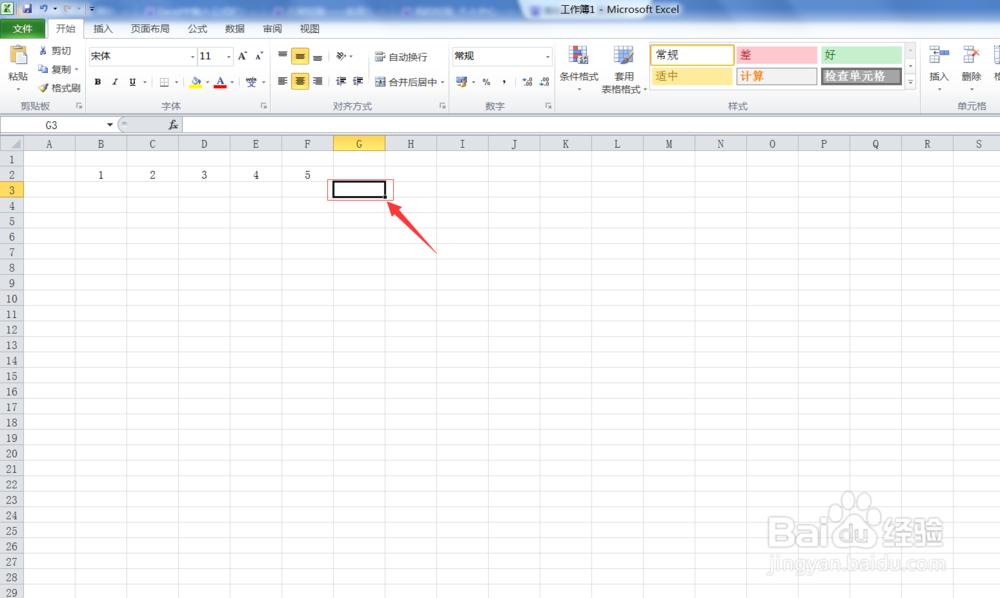Click the Copy (复制) icon

(x=43, y=69)
